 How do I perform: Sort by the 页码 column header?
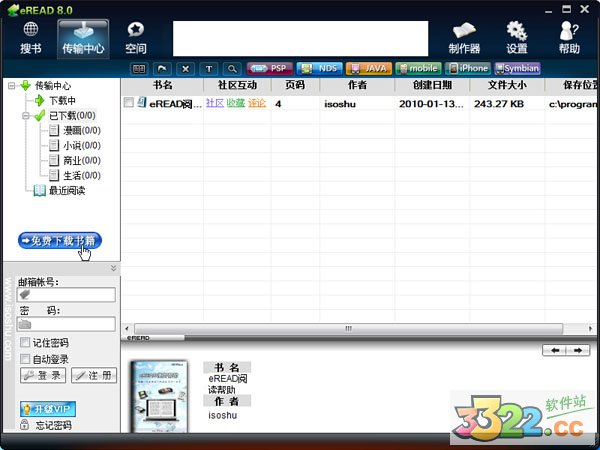click(295, 85)
